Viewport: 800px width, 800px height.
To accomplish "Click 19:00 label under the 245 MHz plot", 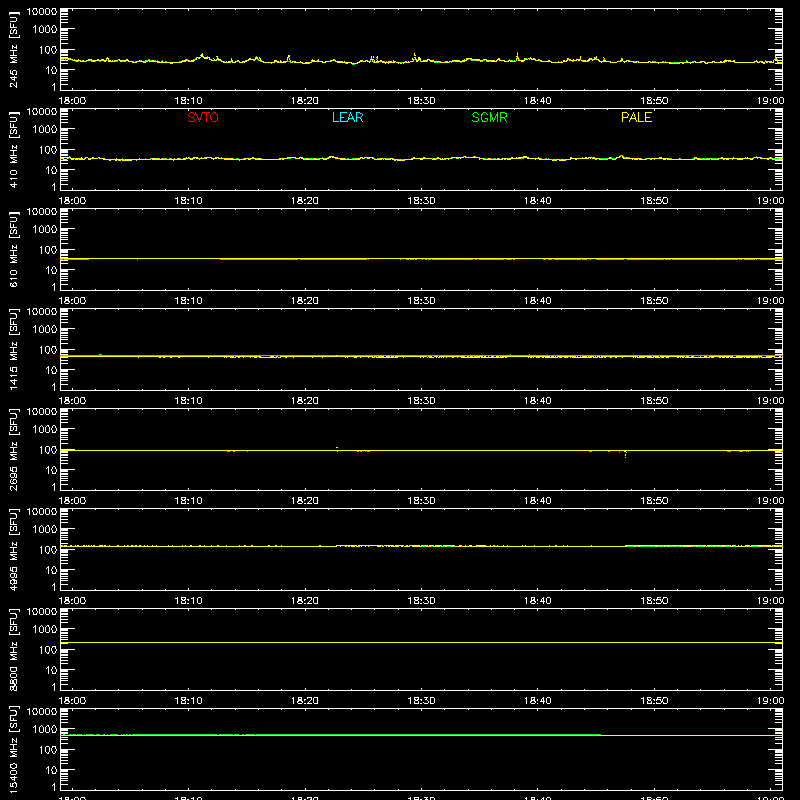I will click(770, 101).
